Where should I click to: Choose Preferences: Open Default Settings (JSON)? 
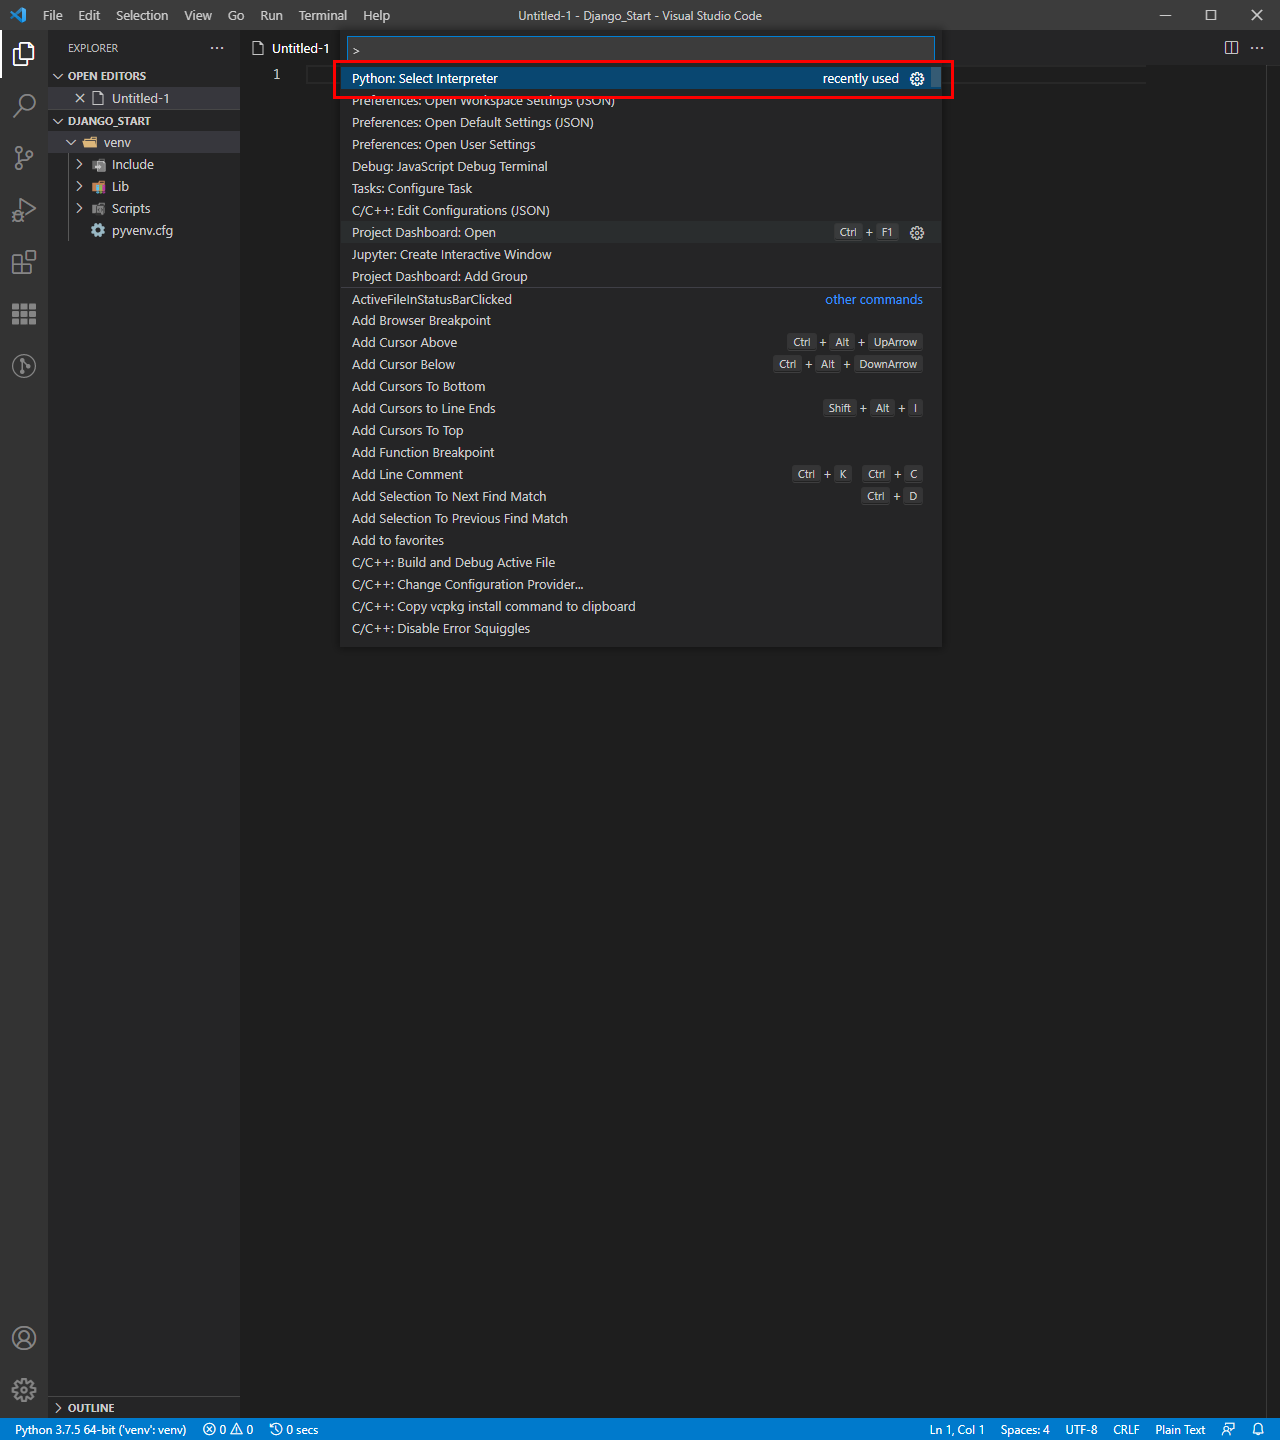(x=641, y=123)
